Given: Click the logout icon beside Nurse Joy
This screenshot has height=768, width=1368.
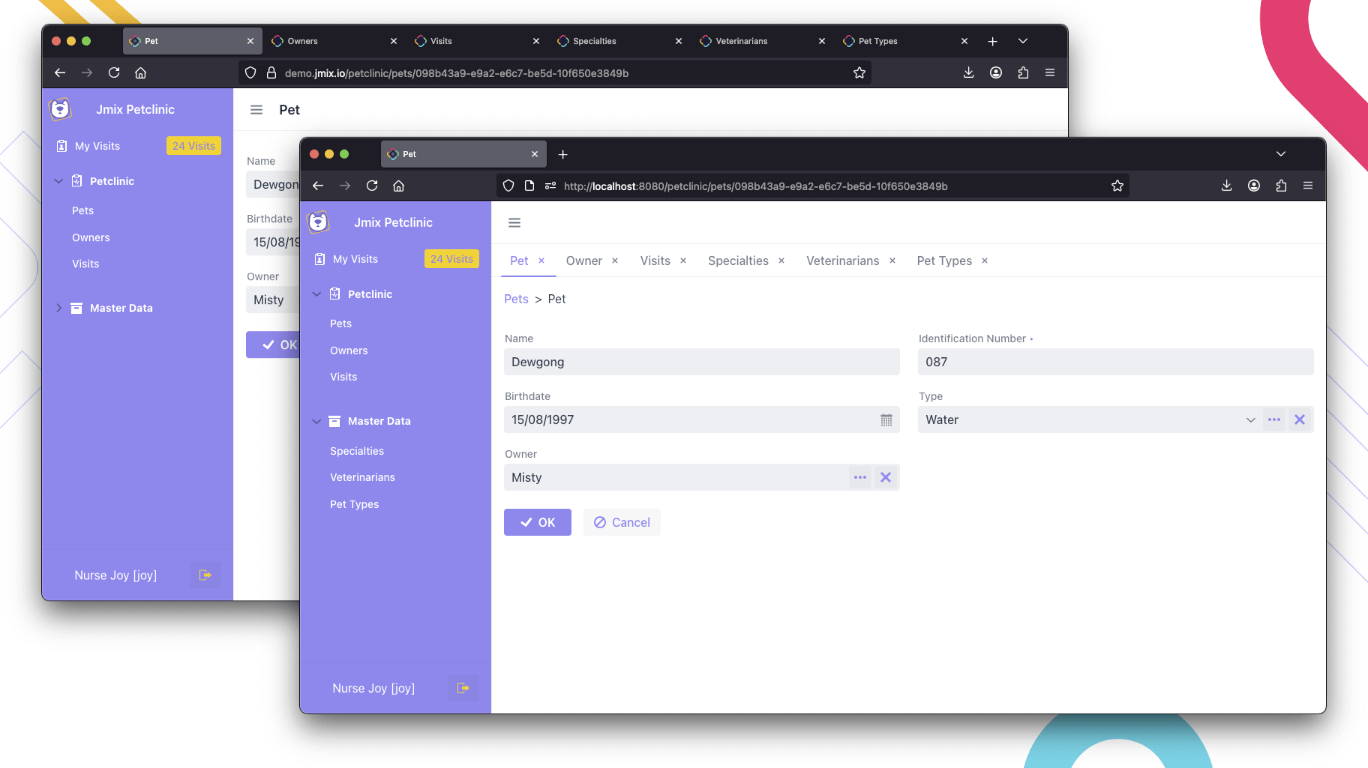Looking at the screenshot, I should pyautogui.click(x=463, y=688).
